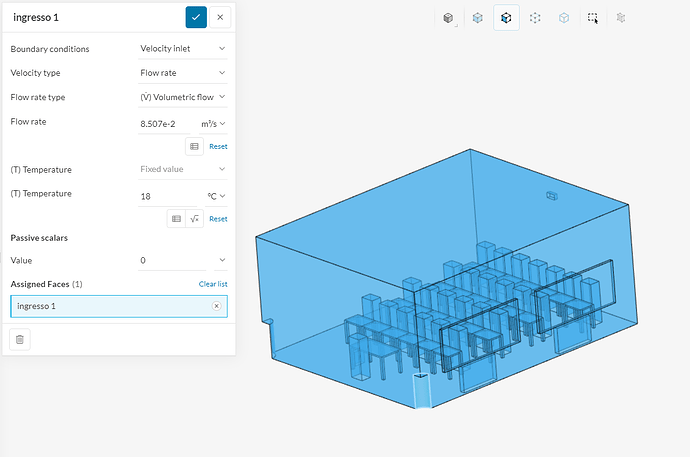The width and height of the screenshot is (690, 457).
Task: Confirm the ingresso 1 settings
Action: (x=196, y=17)
